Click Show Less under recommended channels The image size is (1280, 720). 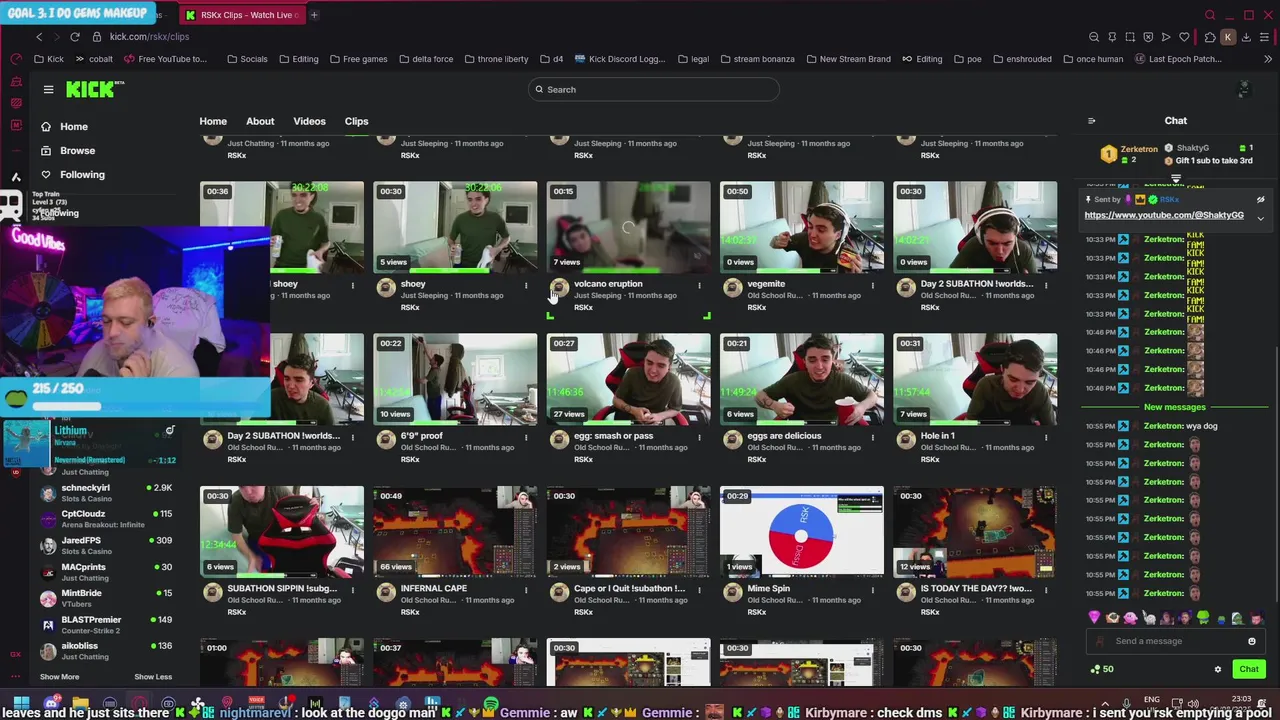(x=153, y=677)
